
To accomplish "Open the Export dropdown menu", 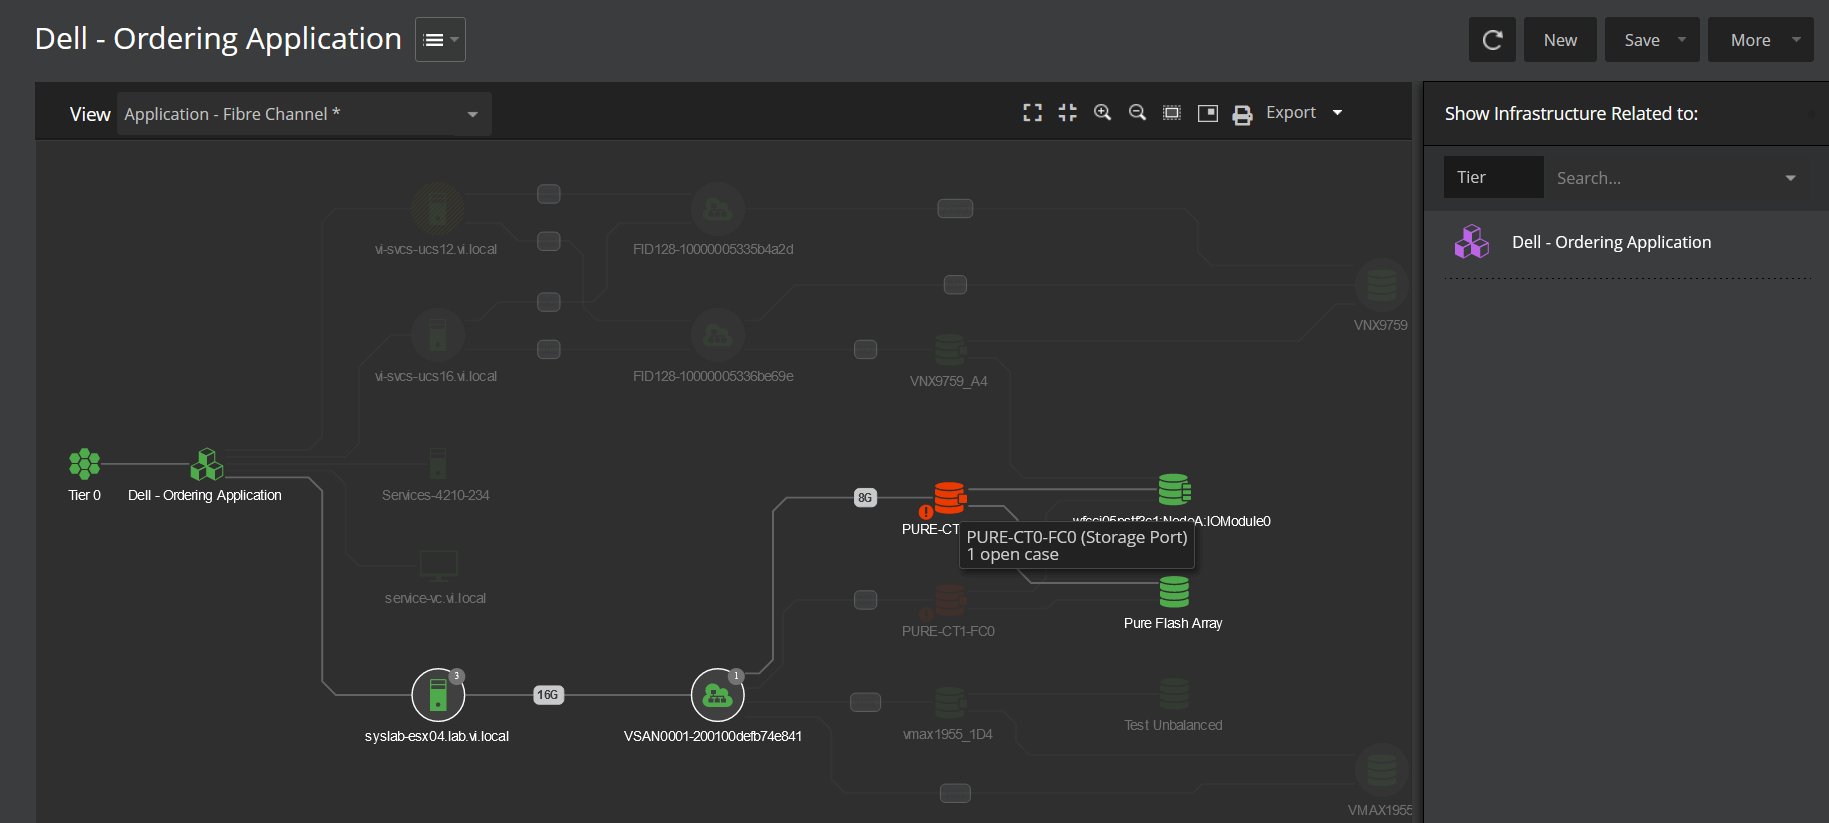I will pos(1304,113).
